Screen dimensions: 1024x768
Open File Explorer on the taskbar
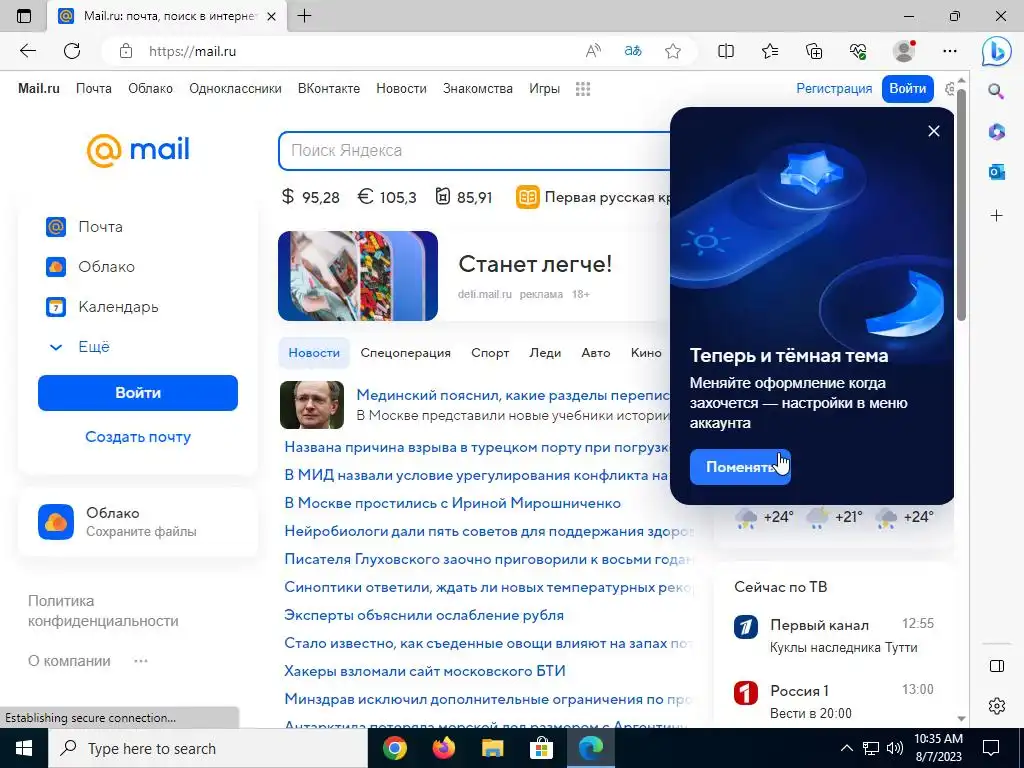[492, 748]
